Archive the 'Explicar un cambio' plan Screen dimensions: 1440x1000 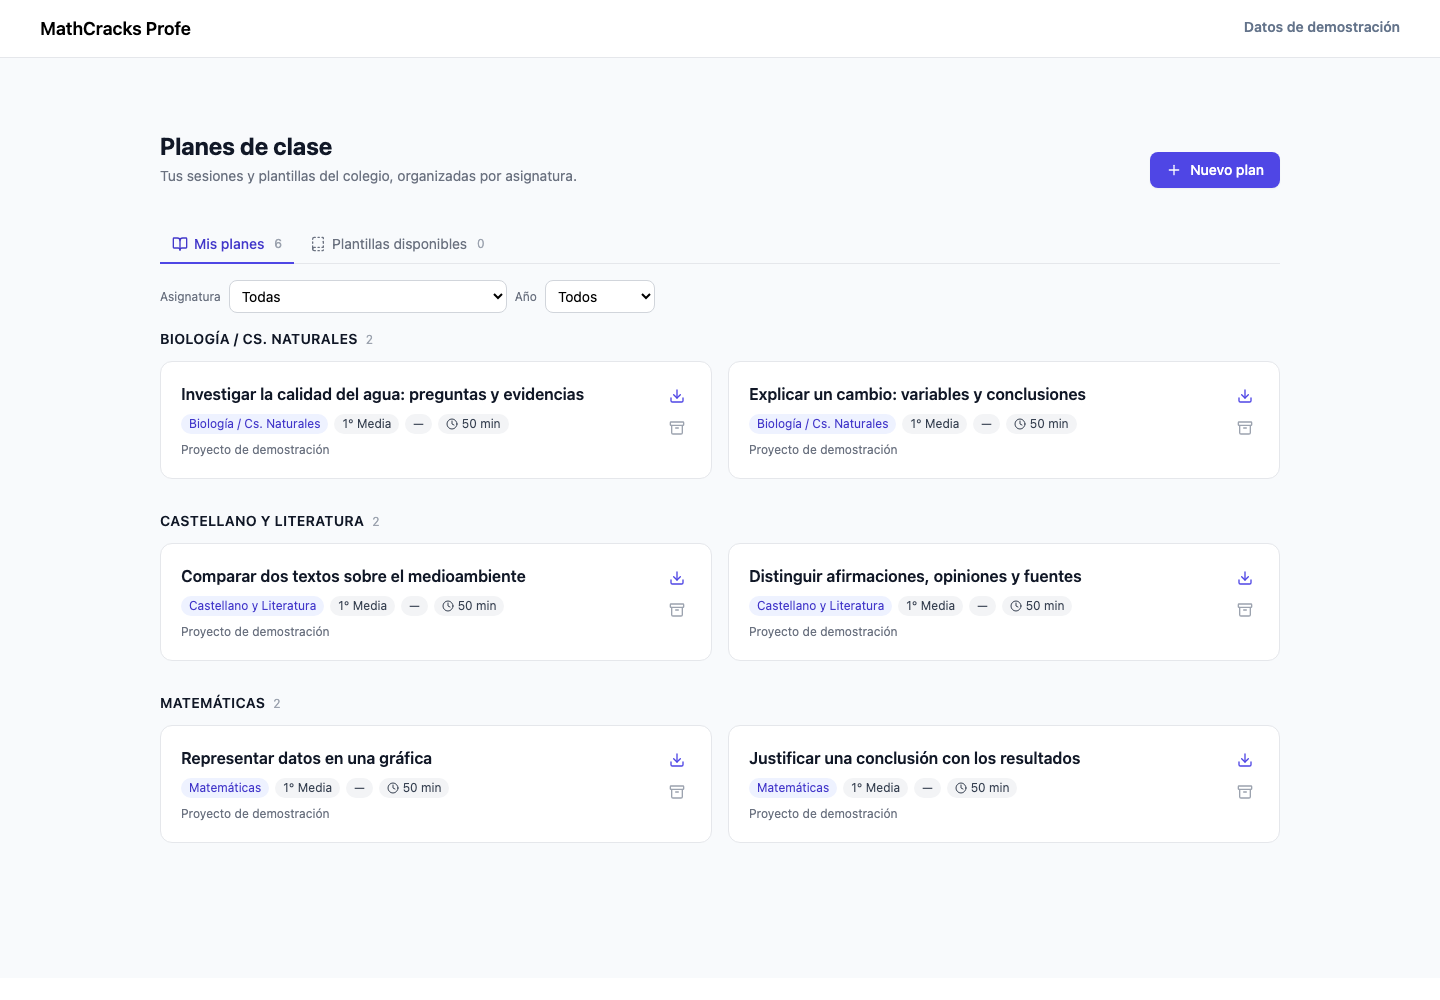[1245, 428]
